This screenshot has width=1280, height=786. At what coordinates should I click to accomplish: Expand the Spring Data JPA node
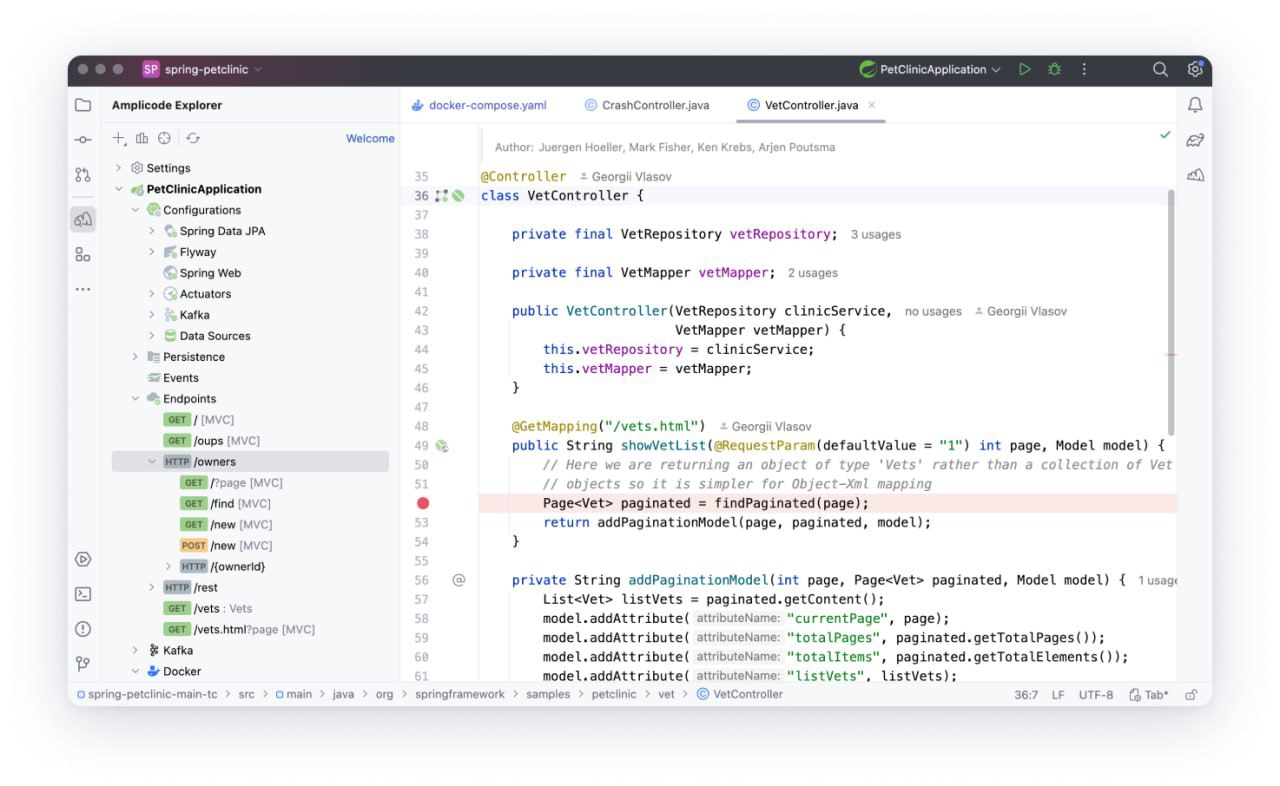pyautogui.click(x=151, y=231)
